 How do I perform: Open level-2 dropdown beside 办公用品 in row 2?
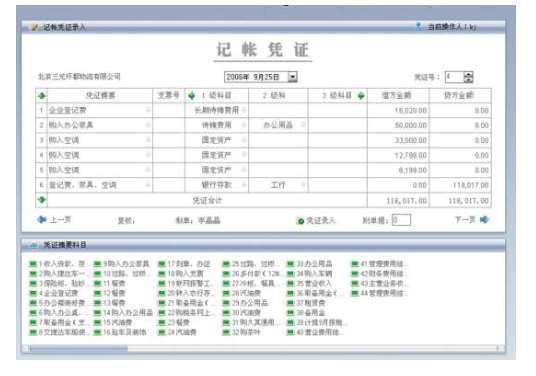pyautogui.click(x=303, y=125)
